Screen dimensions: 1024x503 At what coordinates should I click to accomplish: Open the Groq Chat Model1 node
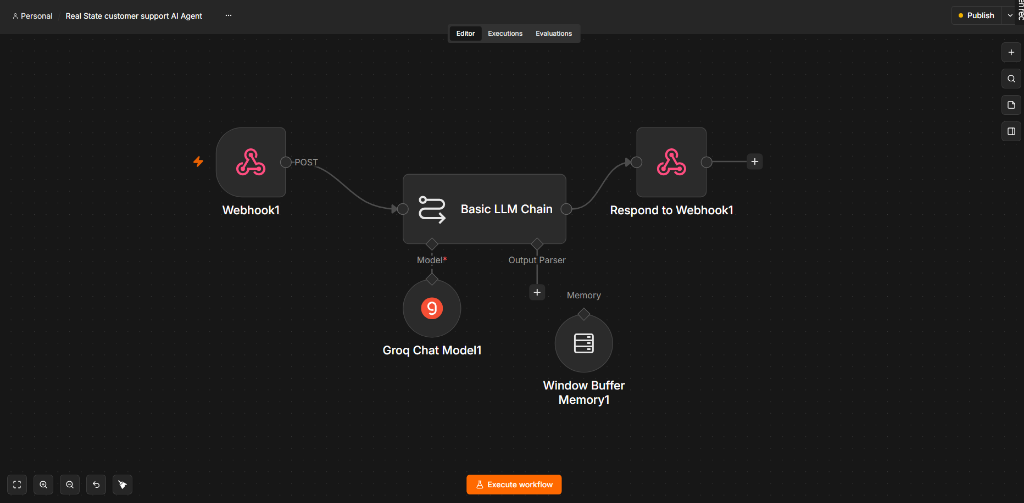[432, 308]
